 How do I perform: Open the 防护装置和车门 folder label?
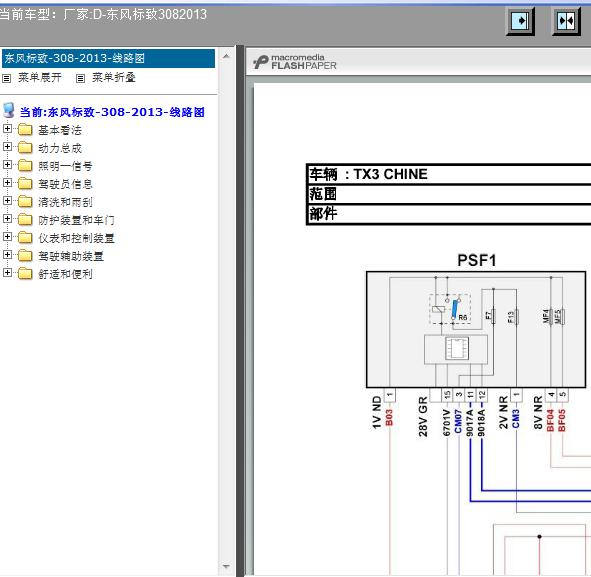(x=76, y=220)
